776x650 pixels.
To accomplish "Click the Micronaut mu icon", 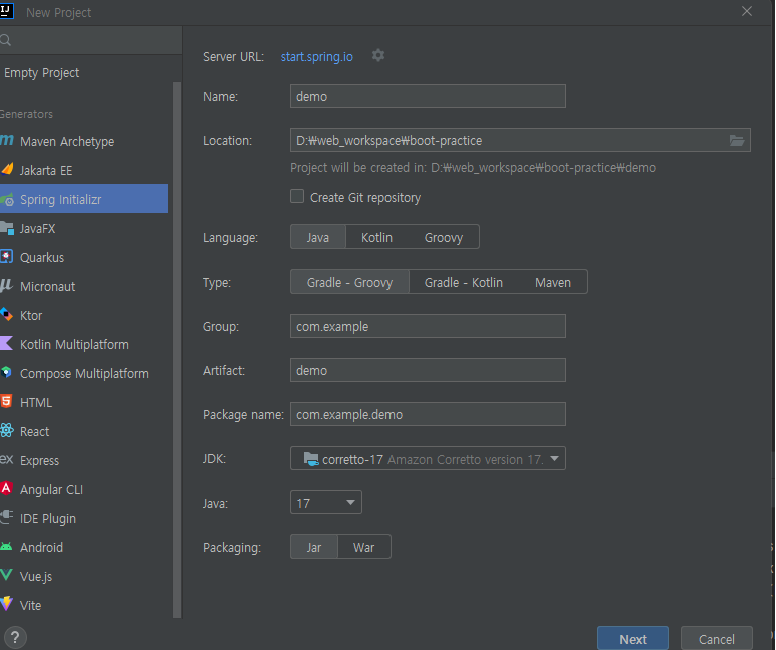I will [7, 286].
